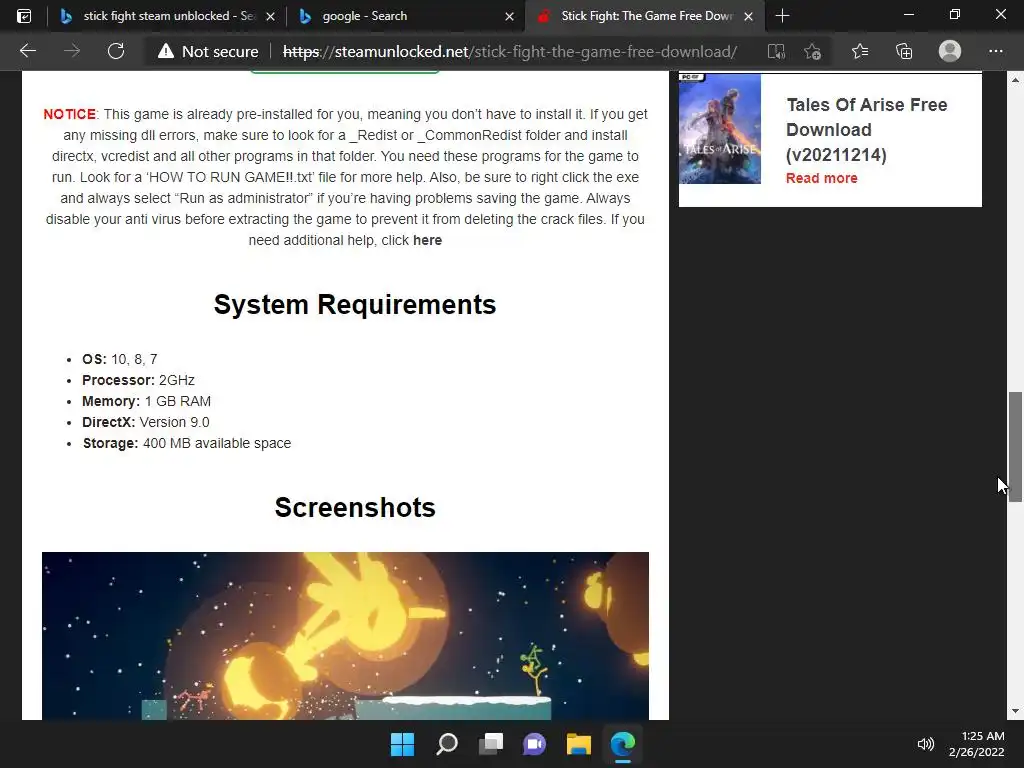Click the browser forward arrow
This screenshot has height=768, width=1024.
(x=72, y=51)
